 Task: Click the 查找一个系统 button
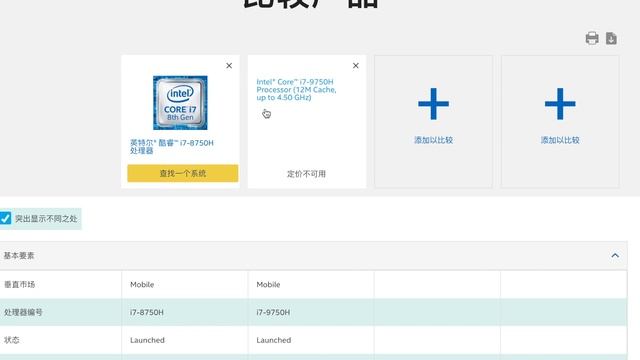(182, 173)
